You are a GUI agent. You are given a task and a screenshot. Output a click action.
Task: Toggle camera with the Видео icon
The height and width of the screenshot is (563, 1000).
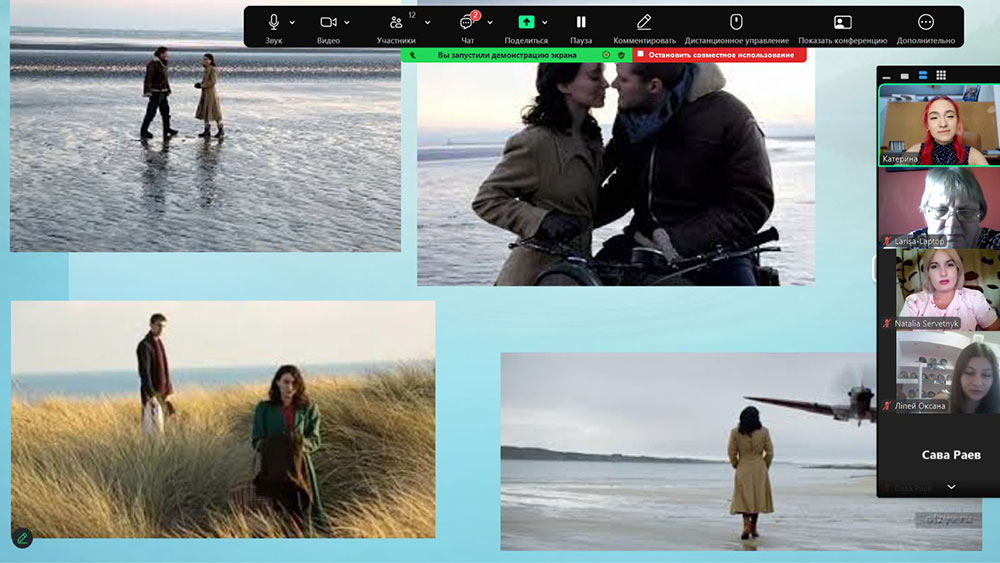[x=328, y=22]
